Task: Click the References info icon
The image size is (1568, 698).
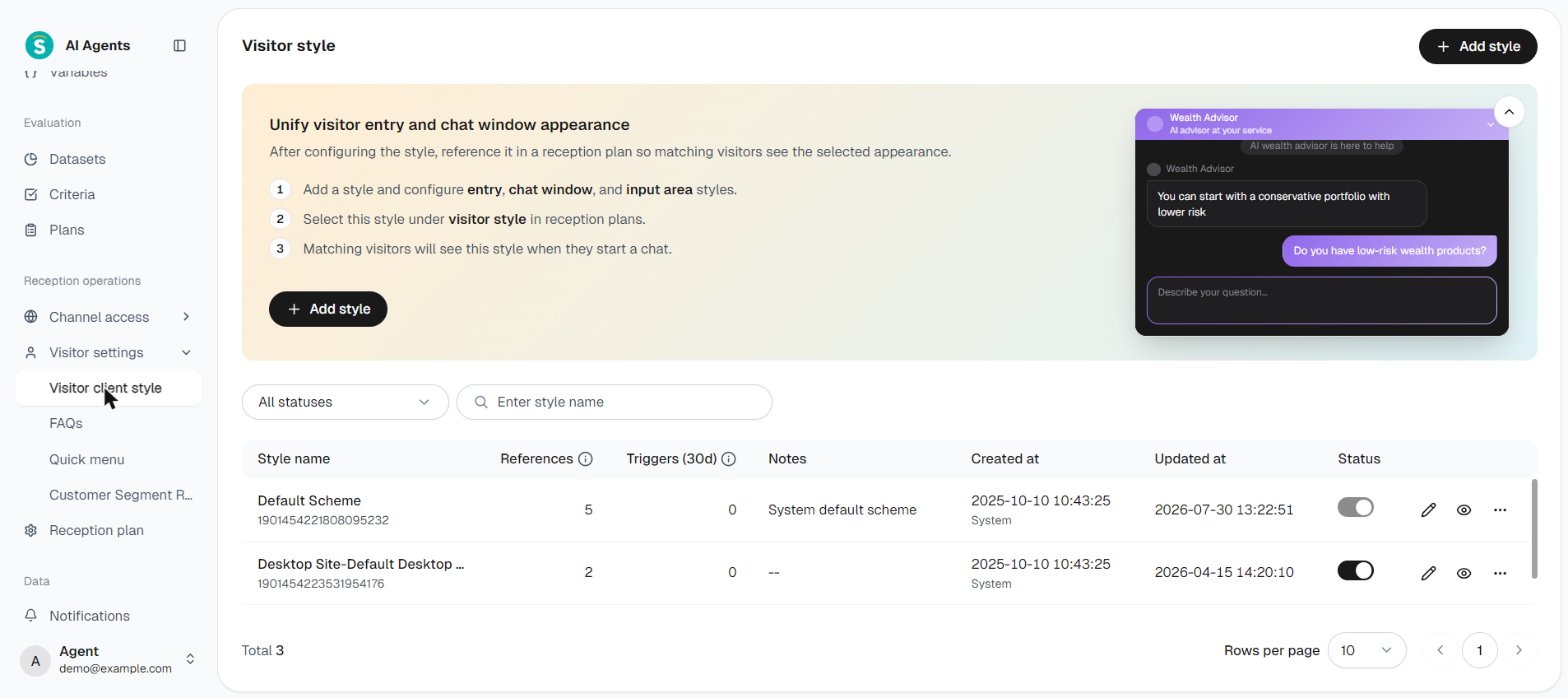Action: 586,459
